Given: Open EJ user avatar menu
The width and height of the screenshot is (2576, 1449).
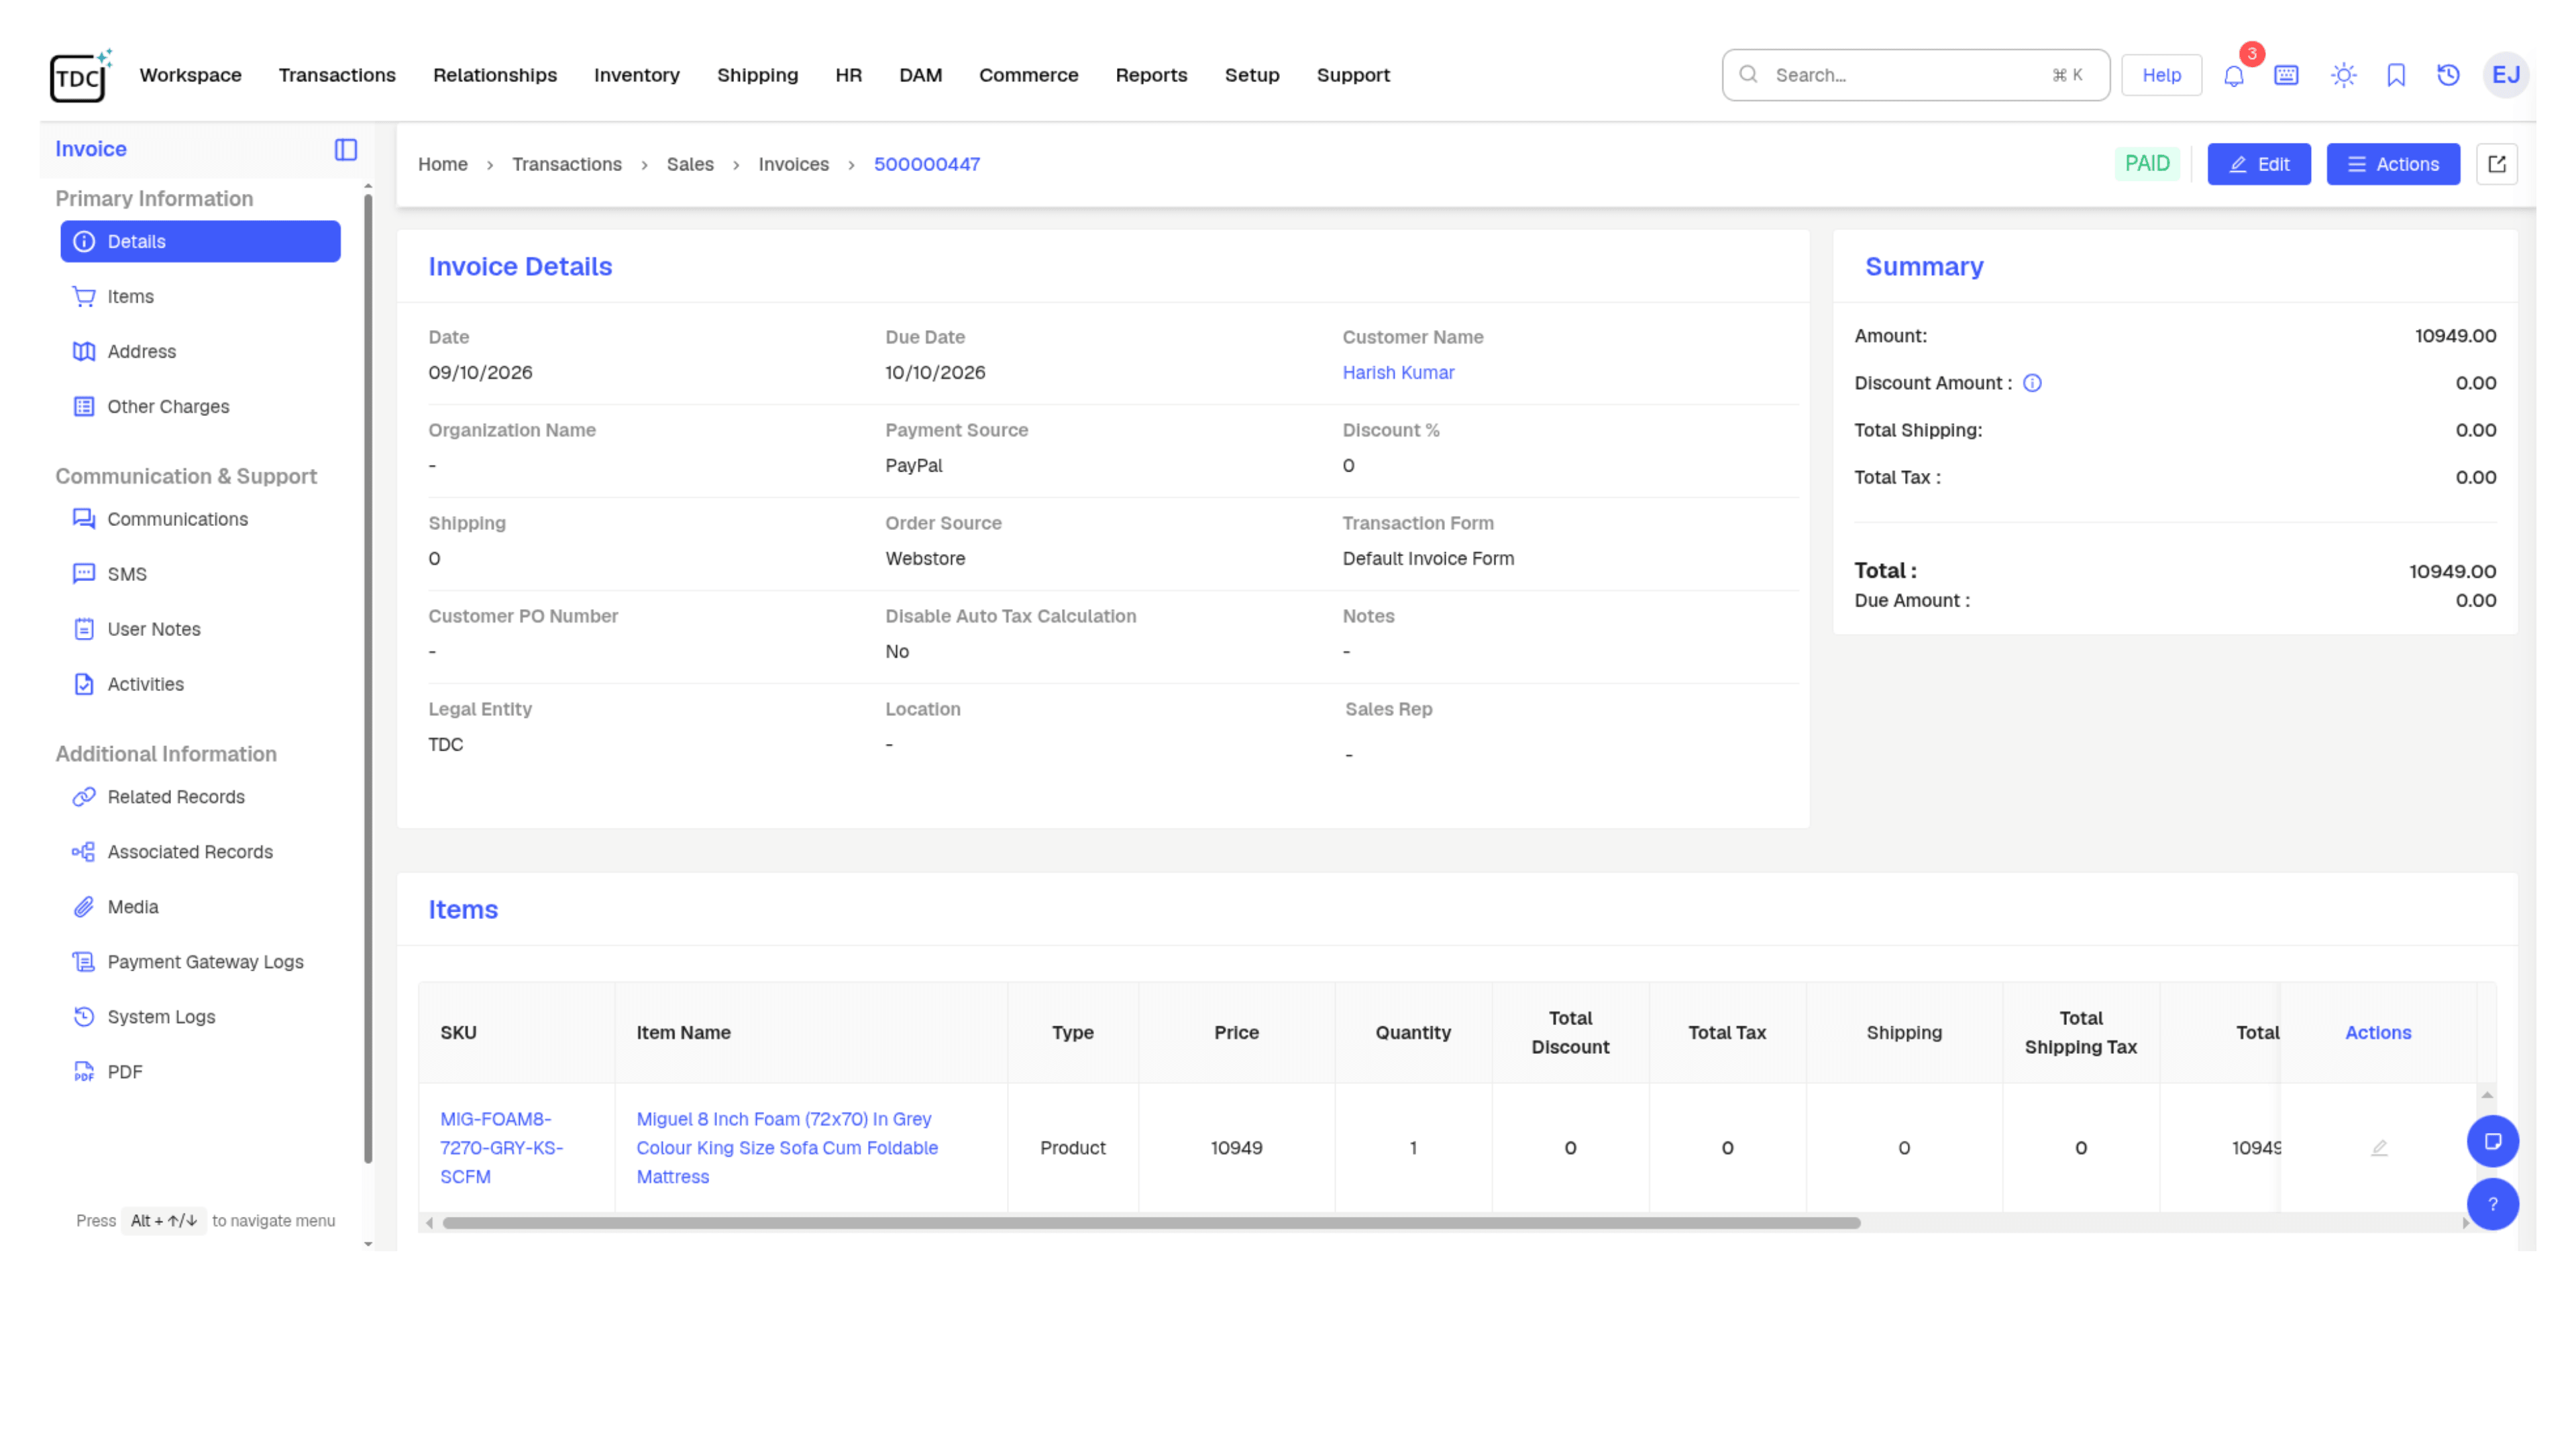Looking at the screenshot, I should 2505,75.
